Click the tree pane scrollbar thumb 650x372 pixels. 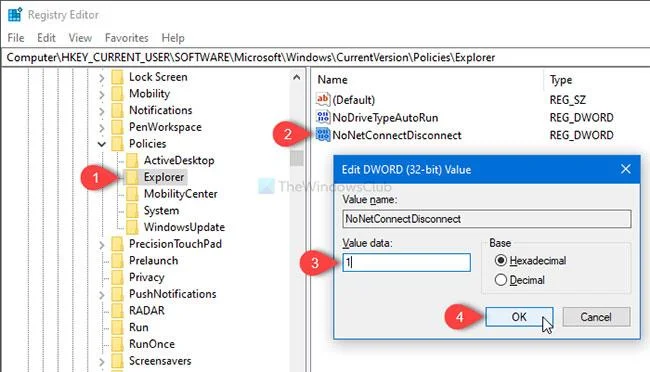coord(296,158)
